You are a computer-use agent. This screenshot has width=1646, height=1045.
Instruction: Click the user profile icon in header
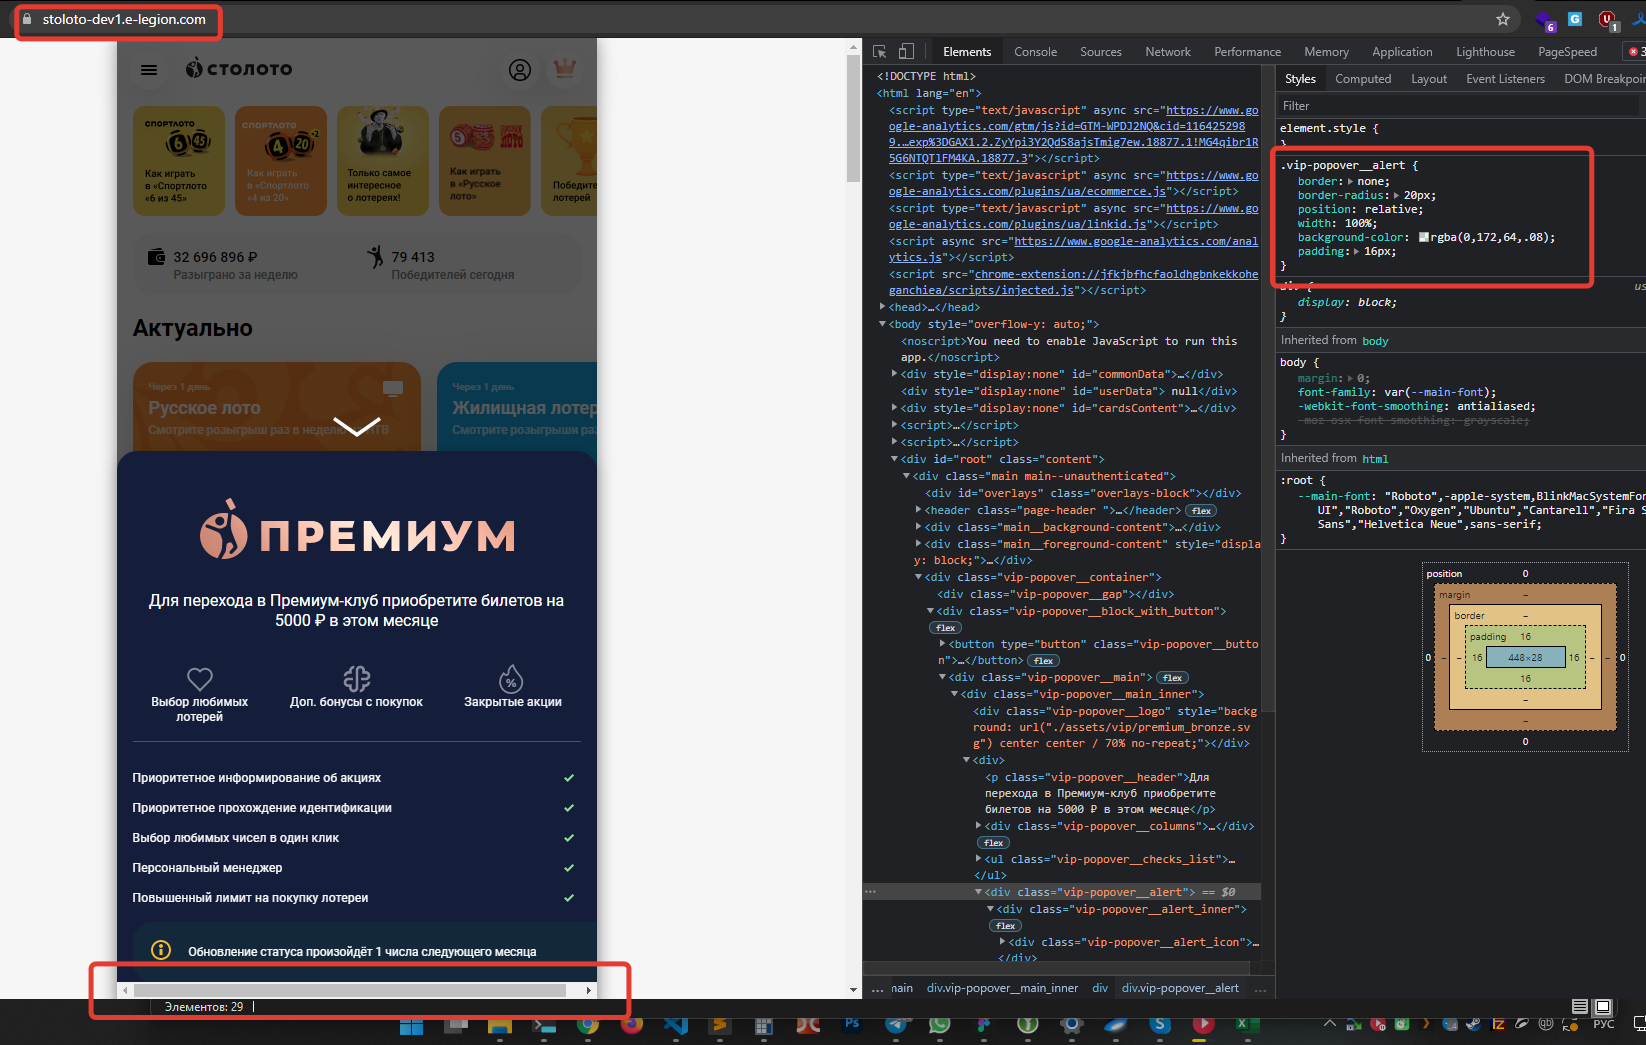520,70
